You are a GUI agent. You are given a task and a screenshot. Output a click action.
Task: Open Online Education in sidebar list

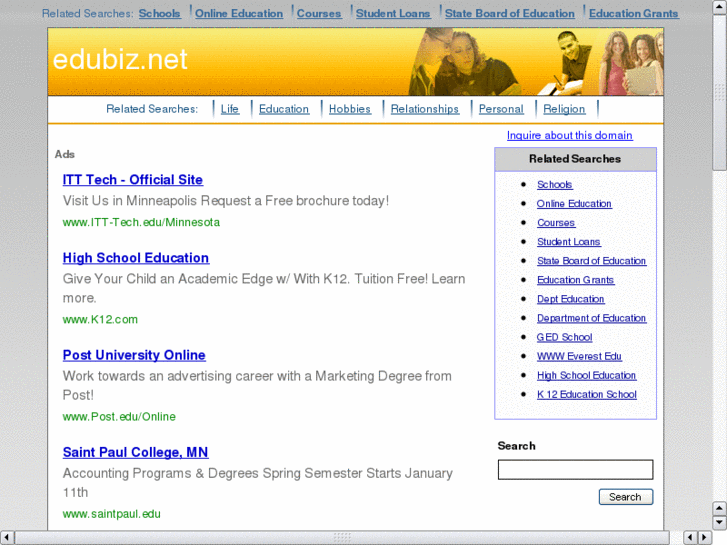coord(574,204)
